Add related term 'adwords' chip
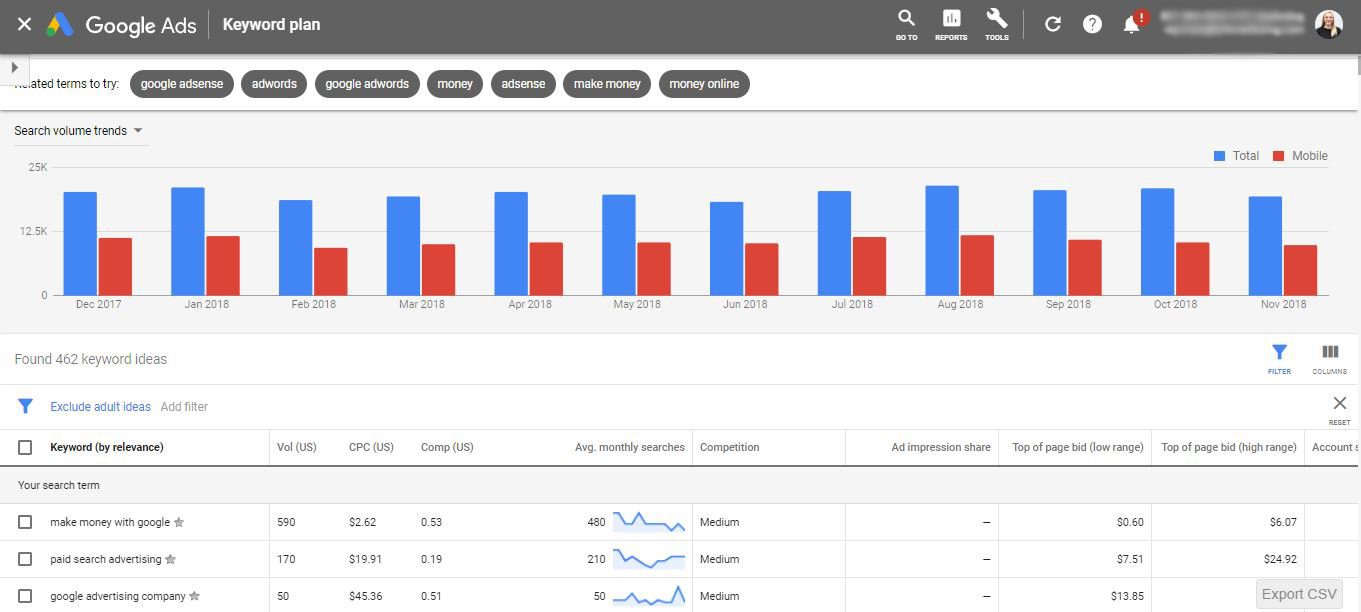This screenshot has width=1361, height=612. click(274, 84)
